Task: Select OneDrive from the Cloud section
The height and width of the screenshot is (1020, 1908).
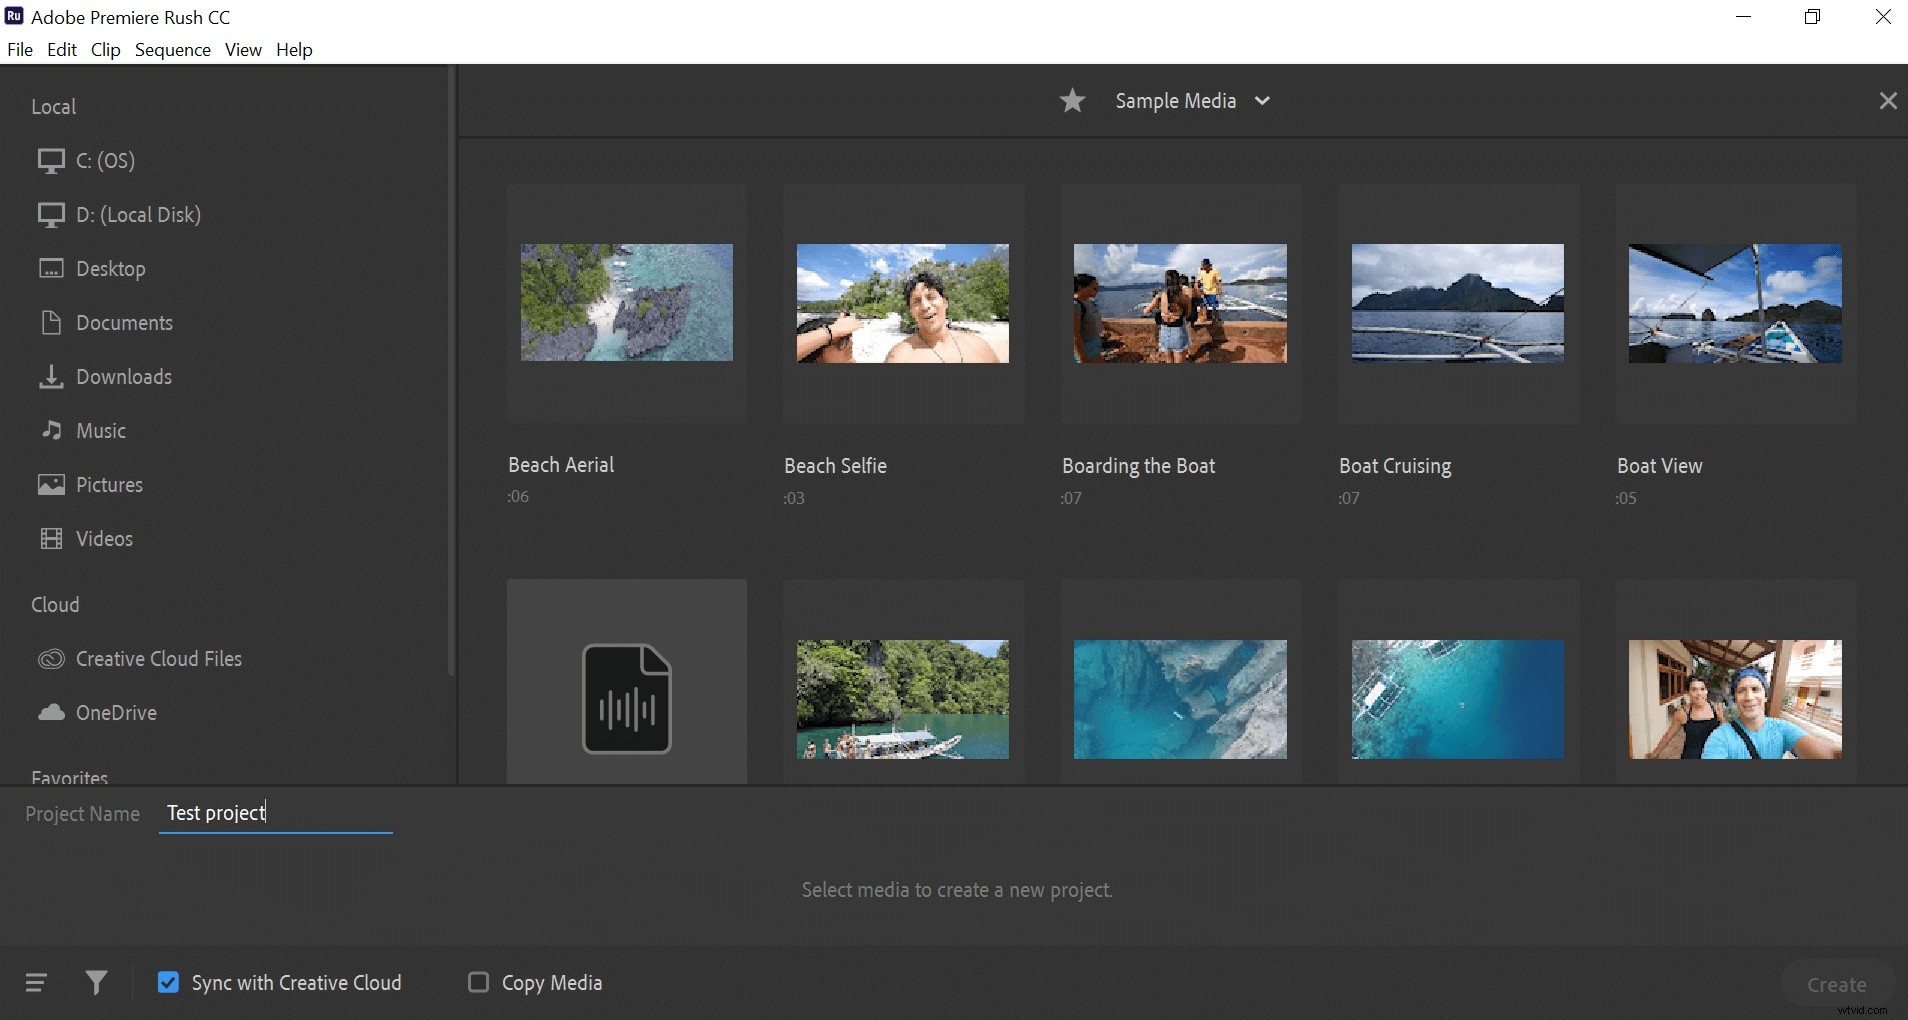Action: pos(115,712)
